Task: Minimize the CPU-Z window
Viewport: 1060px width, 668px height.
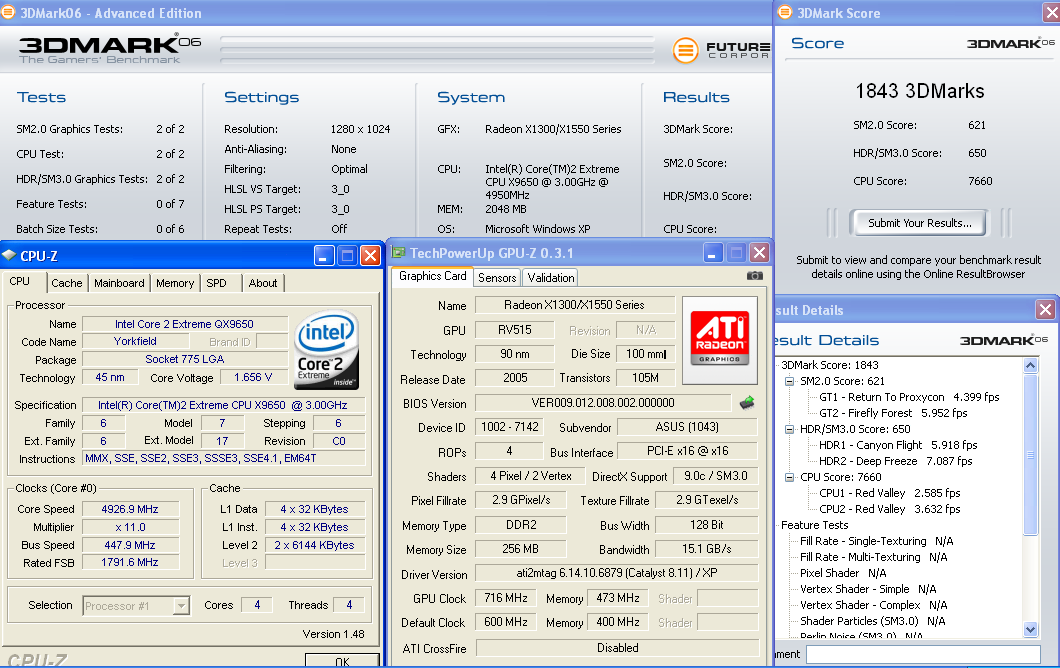Action: click(324, 256)
